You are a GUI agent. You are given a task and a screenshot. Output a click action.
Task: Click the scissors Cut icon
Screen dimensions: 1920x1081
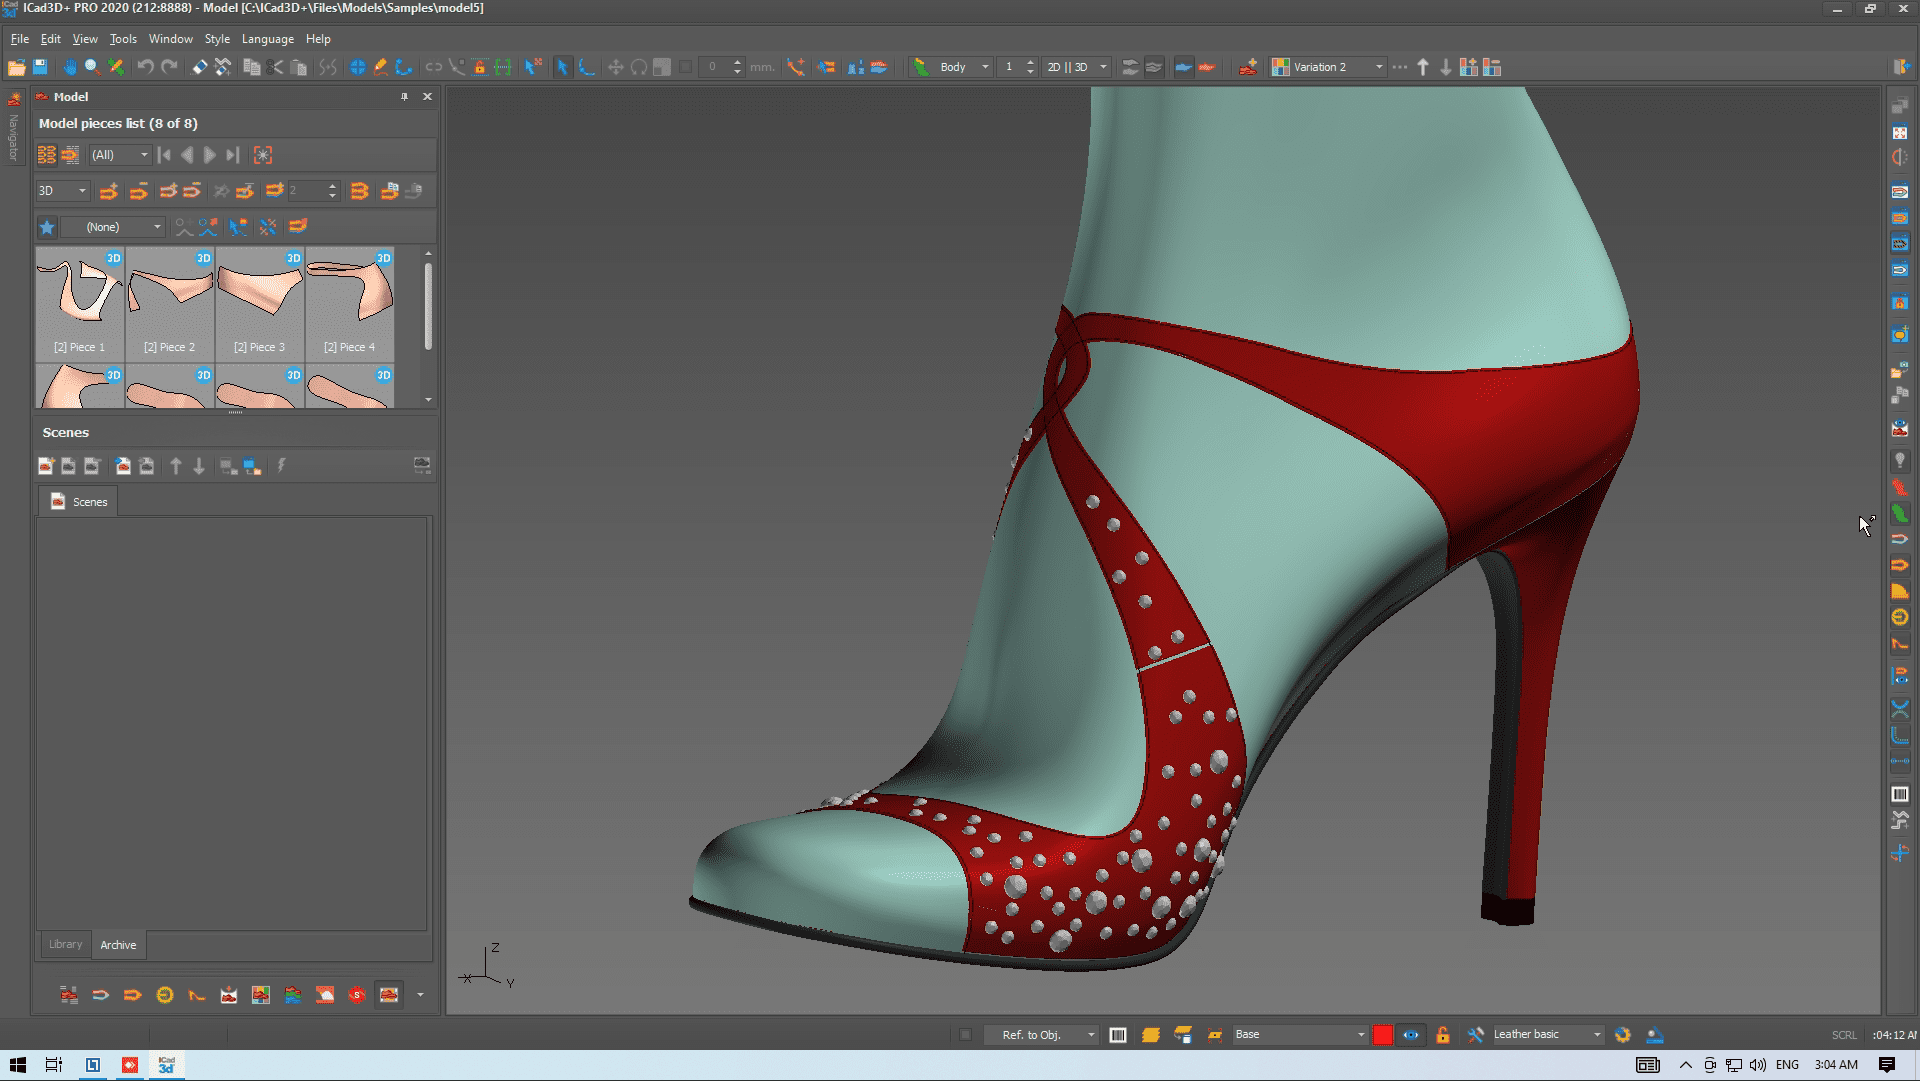pyautogui.click(x=275, y=67)
